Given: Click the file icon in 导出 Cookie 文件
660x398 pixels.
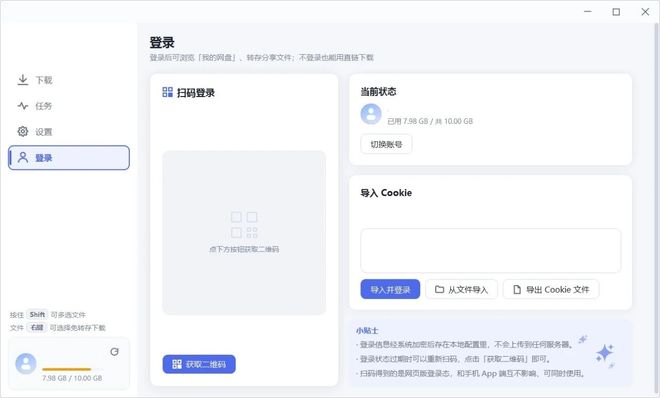Looking at the screenshot, I should point(517,289).
